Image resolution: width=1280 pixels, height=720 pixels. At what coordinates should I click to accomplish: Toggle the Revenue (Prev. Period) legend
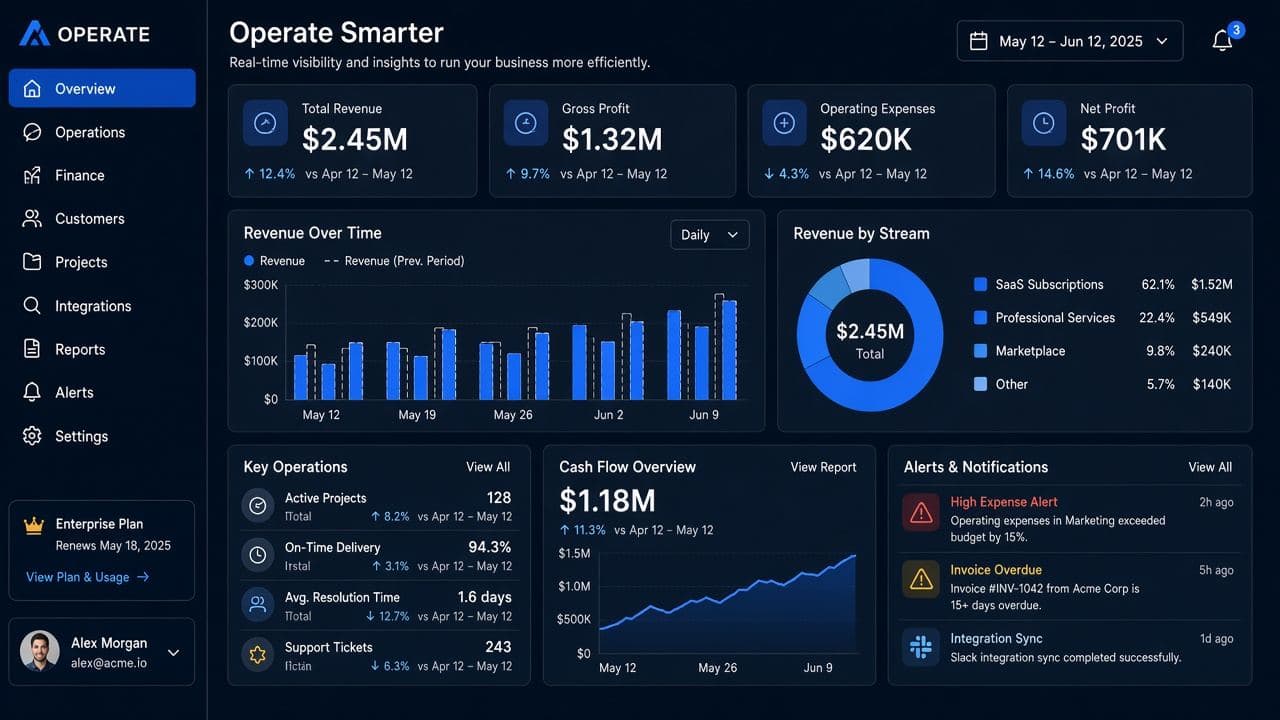coord(394,261)
